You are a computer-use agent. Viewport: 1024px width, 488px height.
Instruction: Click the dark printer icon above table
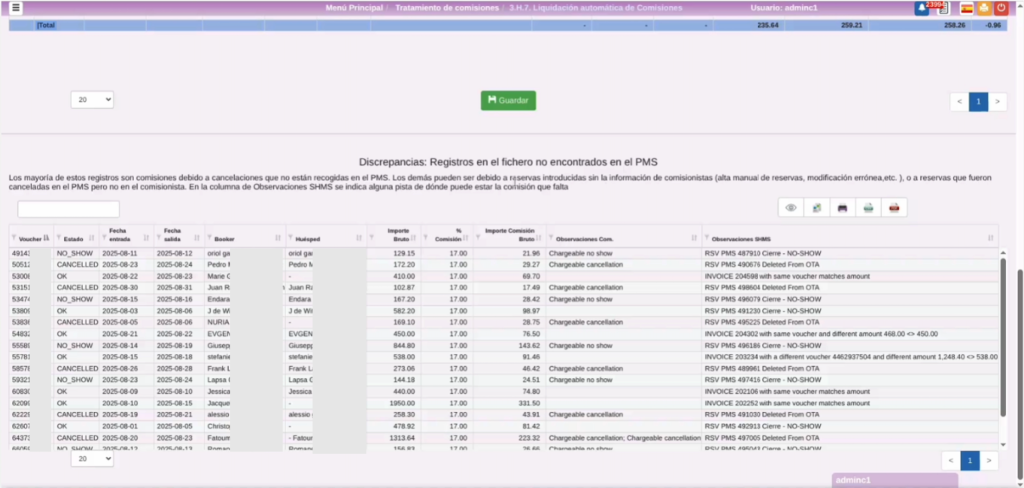coord(843,208)
